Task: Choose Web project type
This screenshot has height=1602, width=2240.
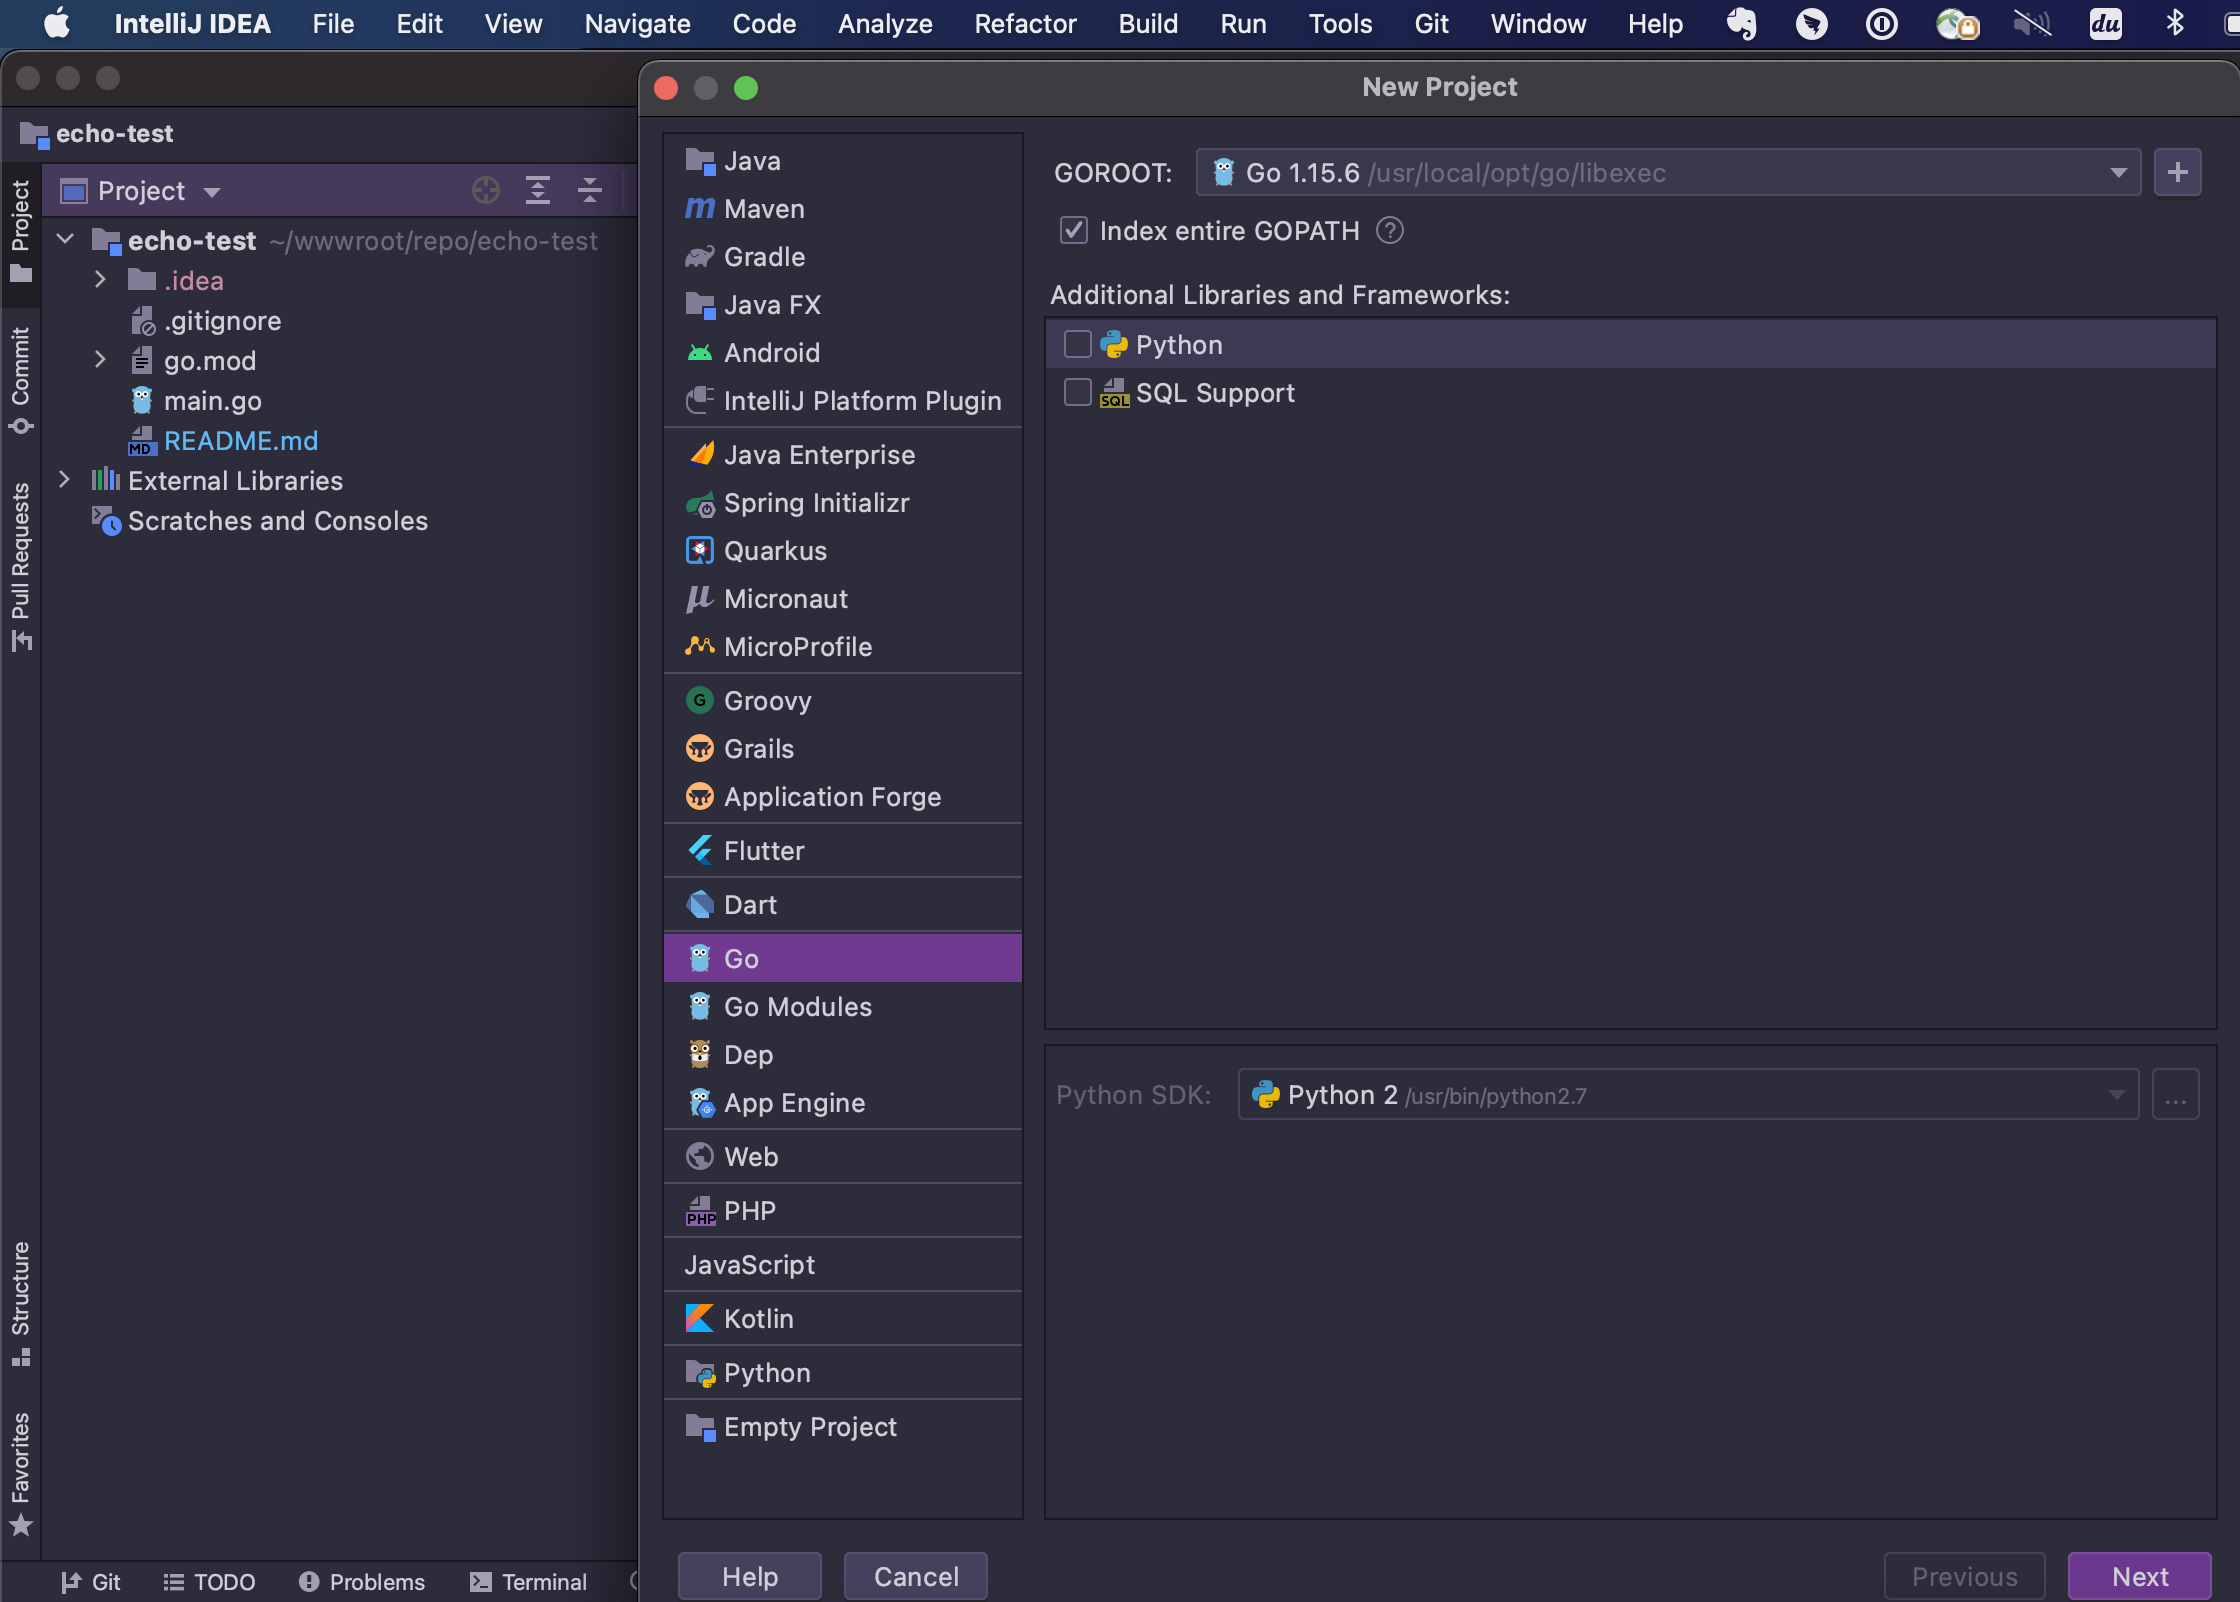Action: [x=842, y=1157]
